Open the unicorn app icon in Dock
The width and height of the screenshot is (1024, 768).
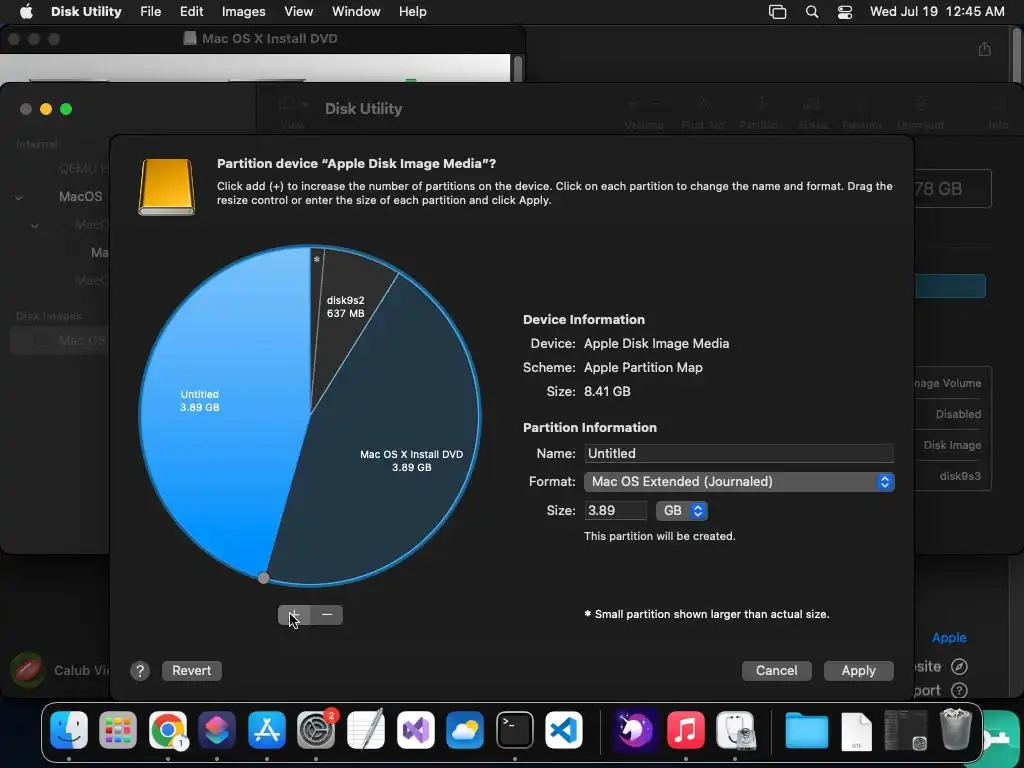tap(635, 729)
